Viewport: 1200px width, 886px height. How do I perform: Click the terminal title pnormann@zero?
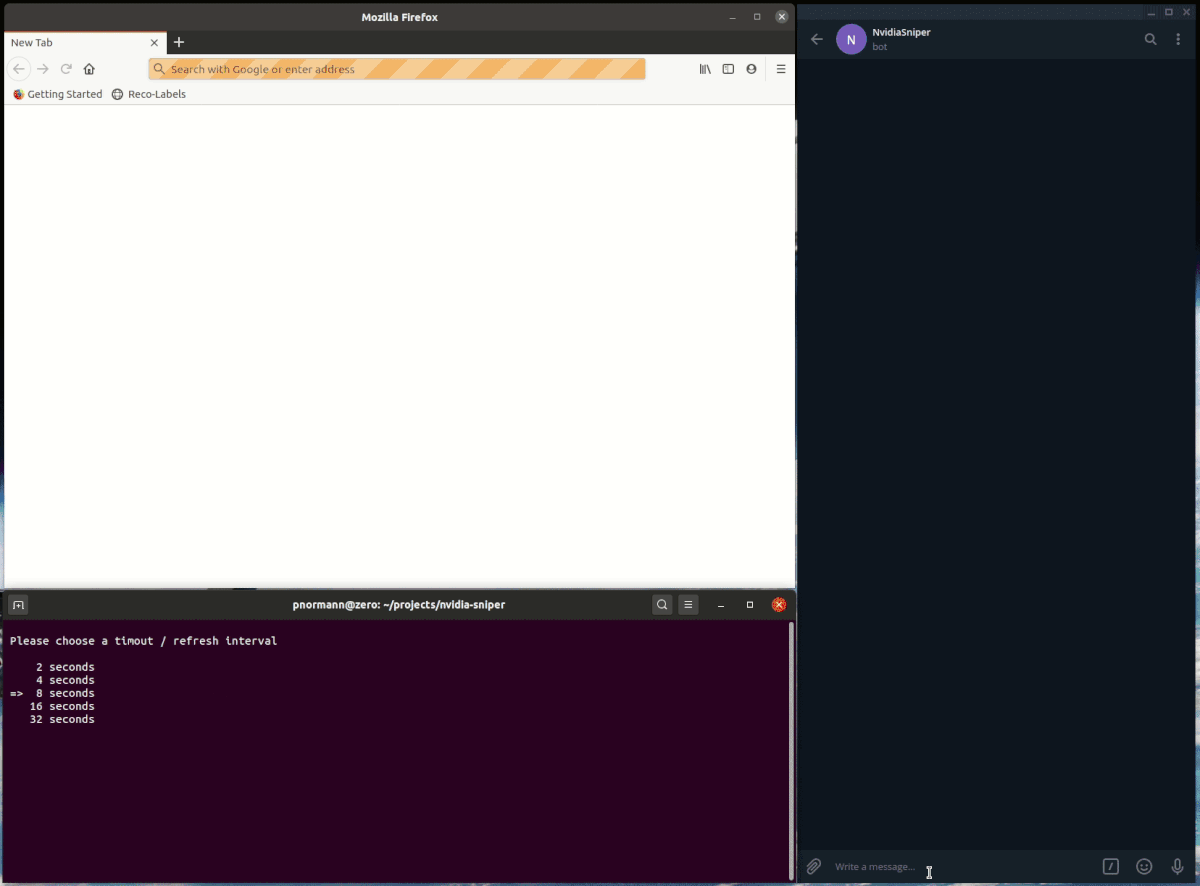398,605
